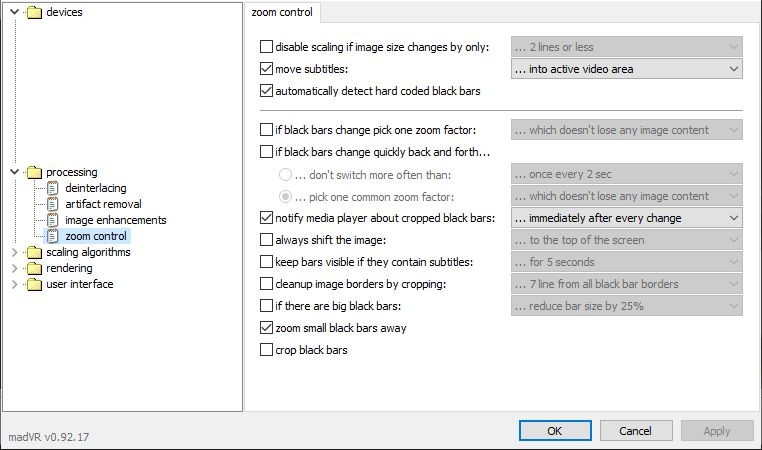Uncheck zoom small black bars away
This screenshot has height=450, width=762.
click(266, 328)
